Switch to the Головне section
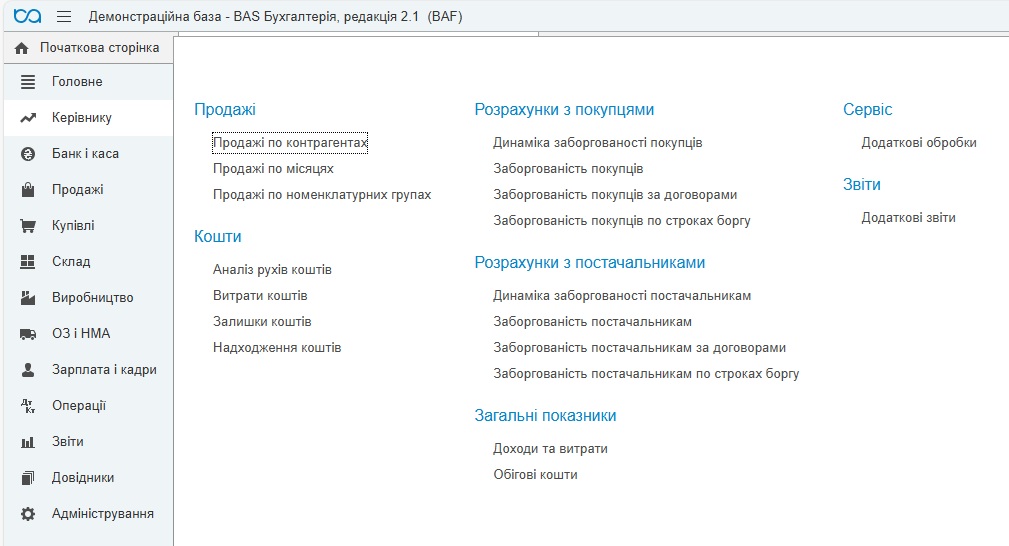 pos(77,82)
